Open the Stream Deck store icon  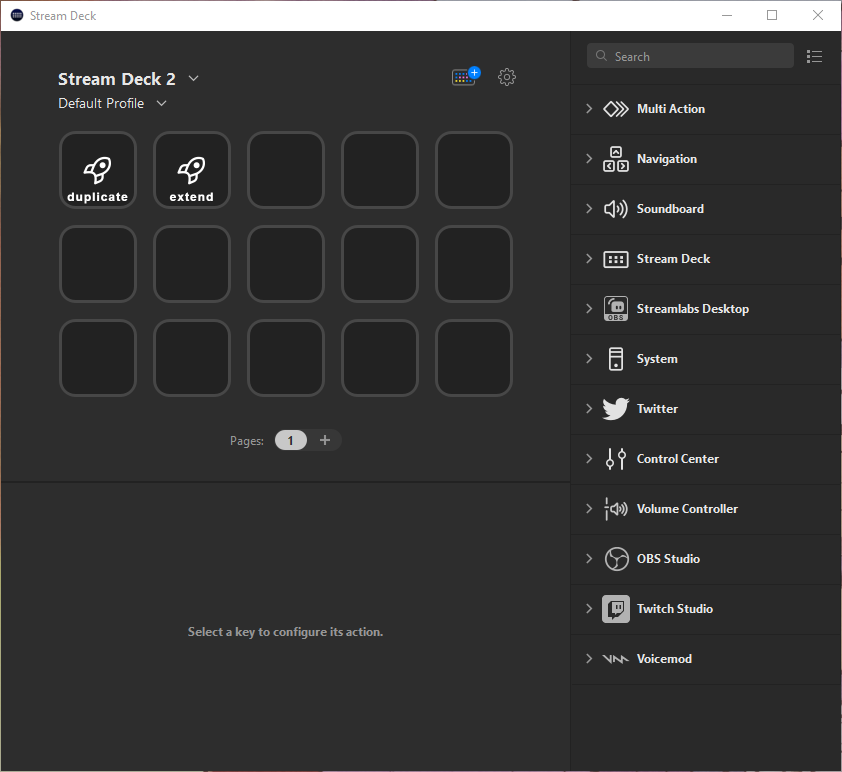465,77
